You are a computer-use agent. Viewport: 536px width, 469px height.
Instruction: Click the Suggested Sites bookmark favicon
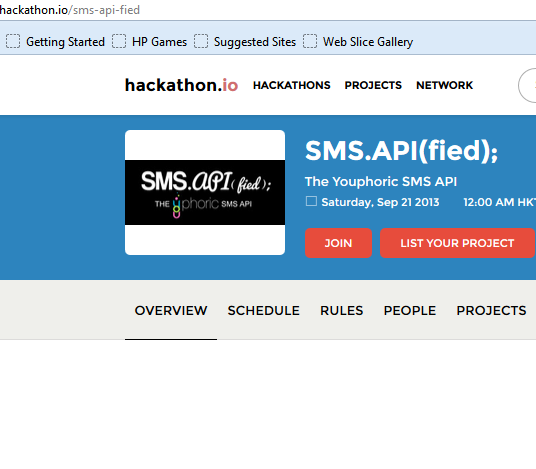click(201, 41)
